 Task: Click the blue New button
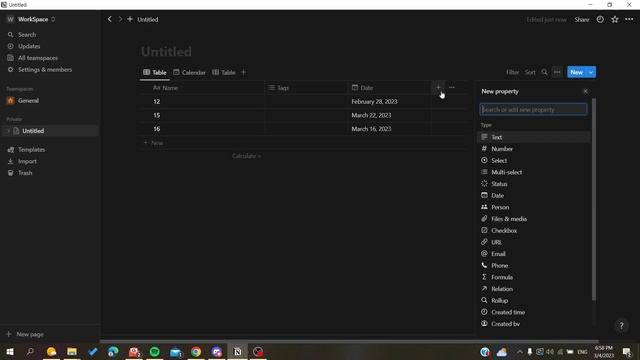click(576, 72)
